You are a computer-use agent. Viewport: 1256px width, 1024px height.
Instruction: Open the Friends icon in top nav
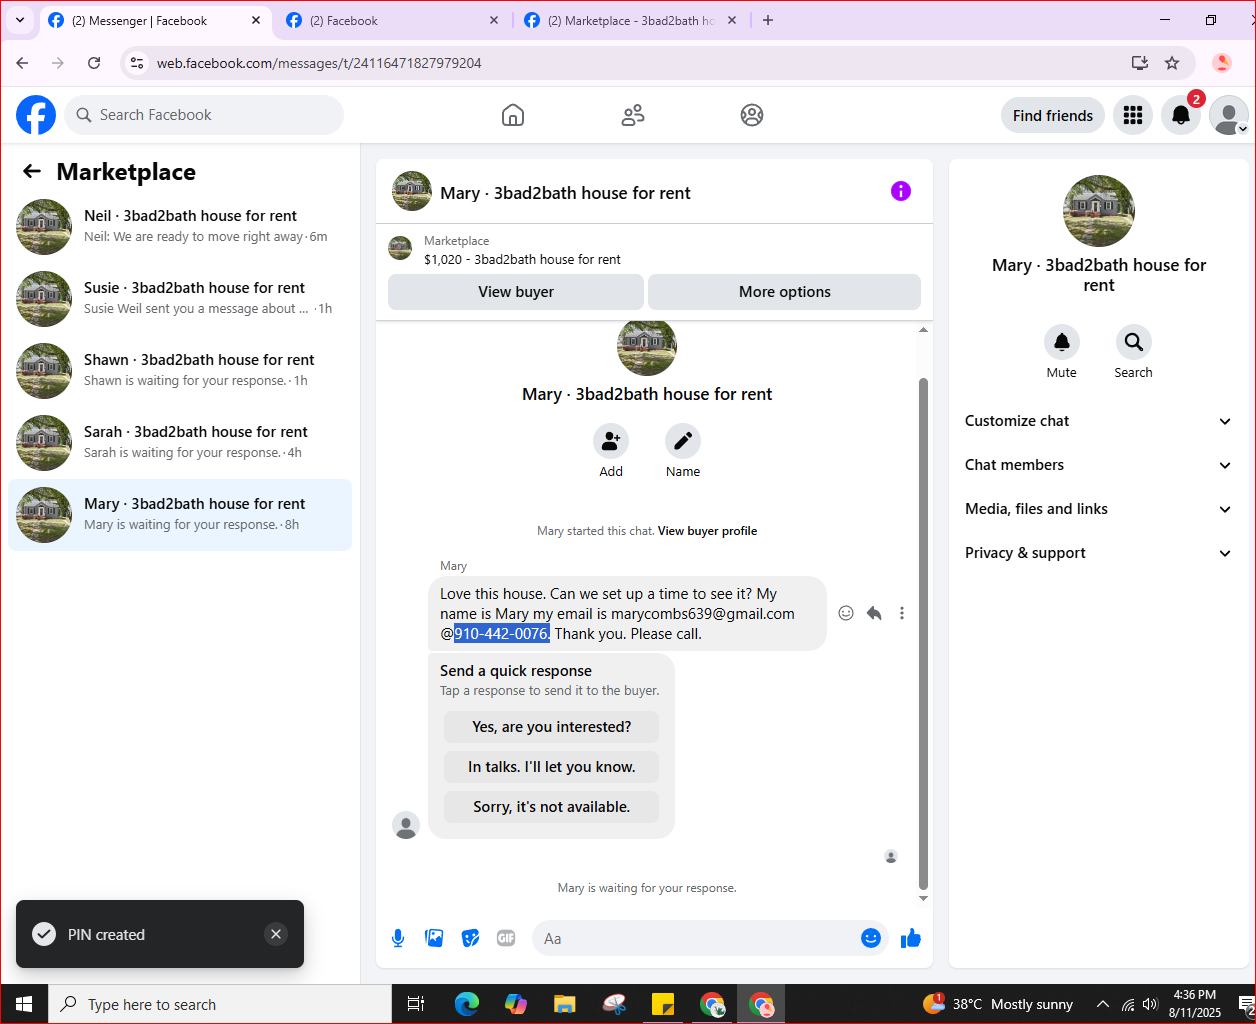[633, 115]
